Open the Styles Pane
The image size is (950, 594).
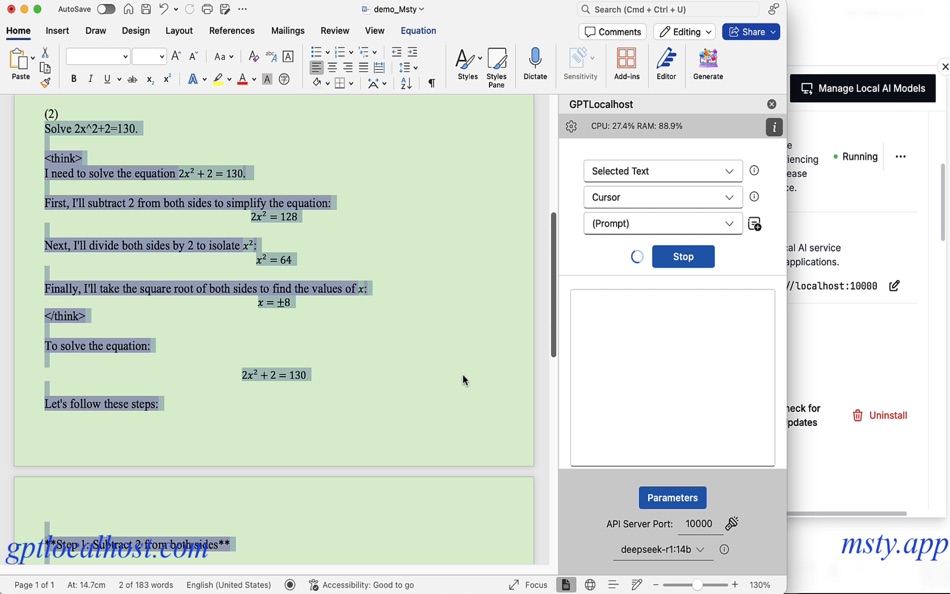[496, 67]
